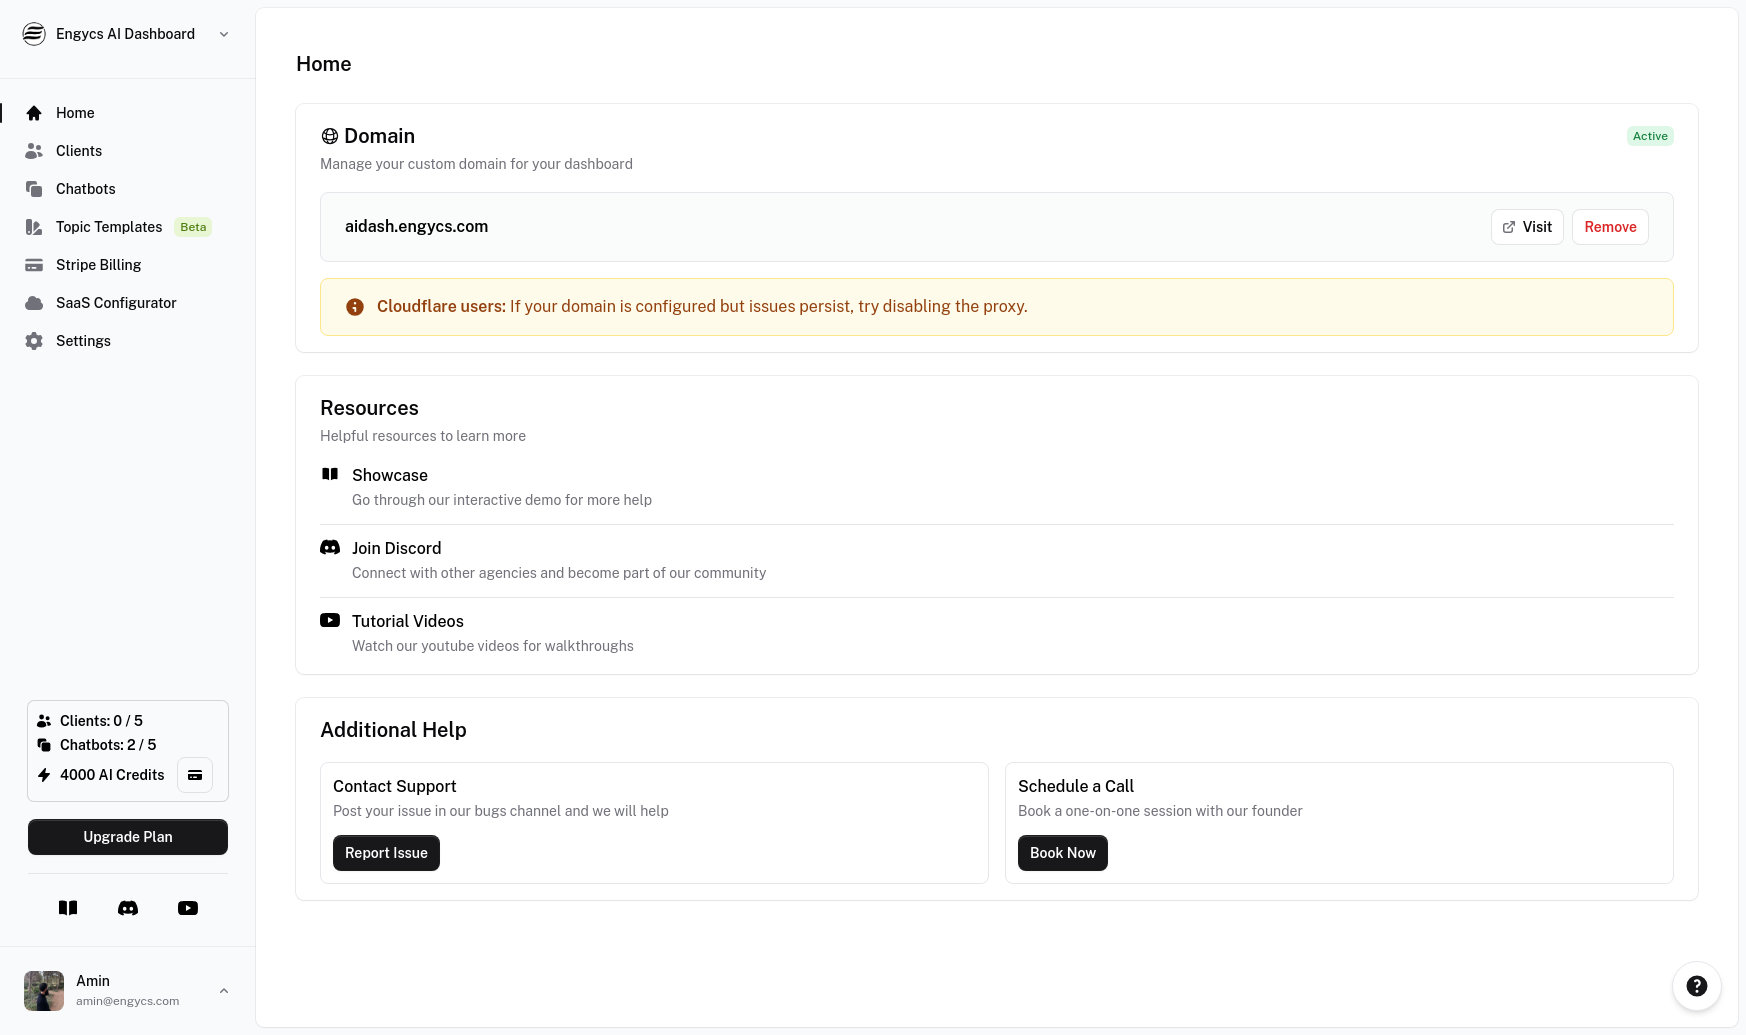The image size is (1746, 1035).
Task: Open the book icon in sidebar footer
Action: (68, 908)
